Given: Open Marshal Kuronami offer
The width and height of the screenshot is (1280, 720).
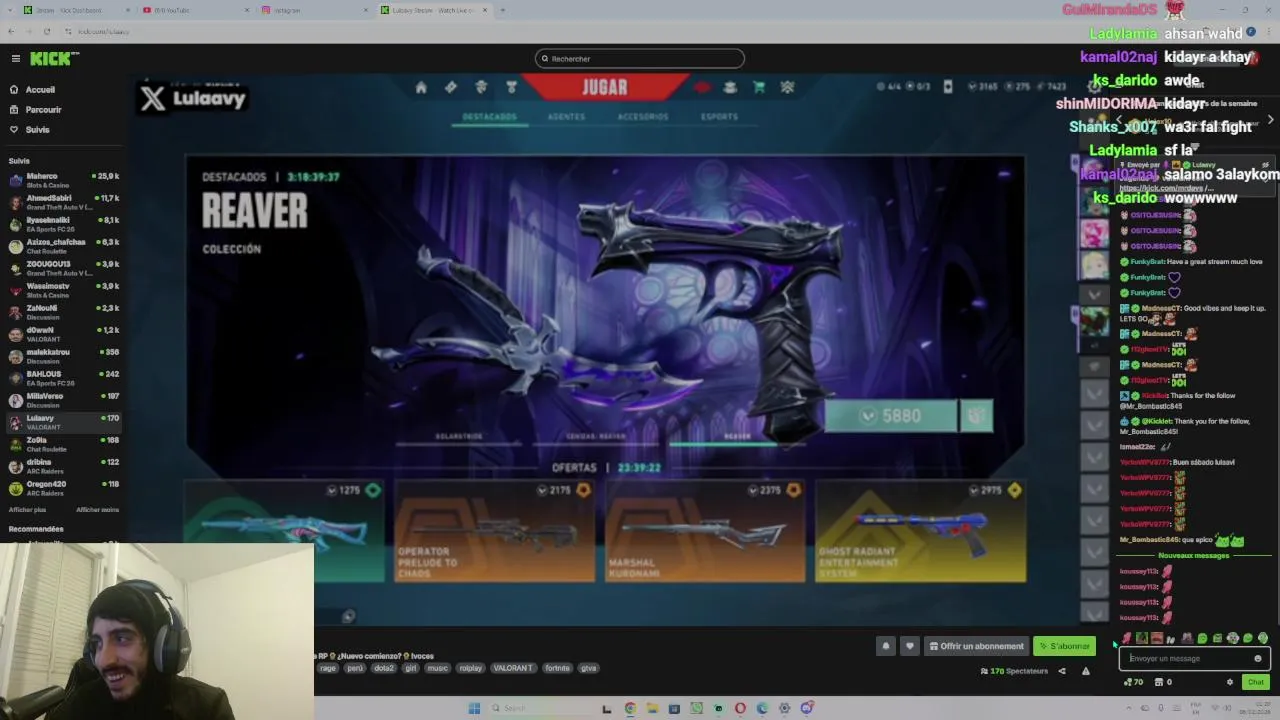Looking at the screenshot, I should point(705,531).
